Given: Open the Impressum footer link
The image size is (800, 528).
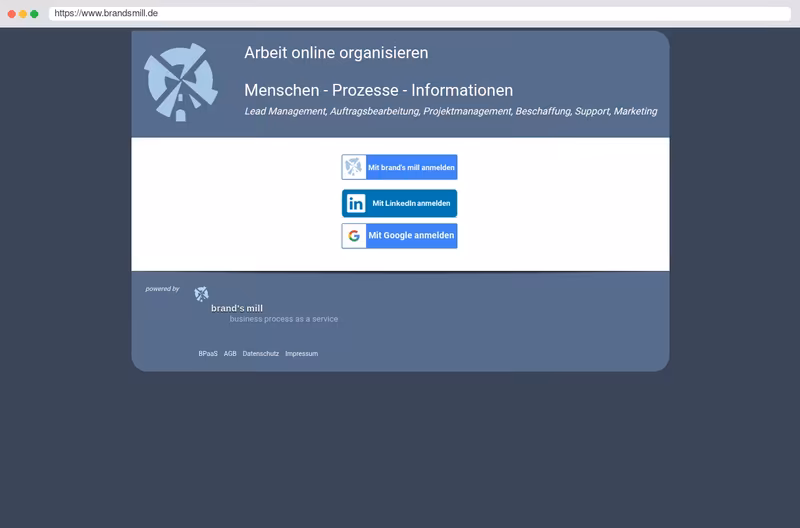Looking at the screenshot, I should point(302,354).
